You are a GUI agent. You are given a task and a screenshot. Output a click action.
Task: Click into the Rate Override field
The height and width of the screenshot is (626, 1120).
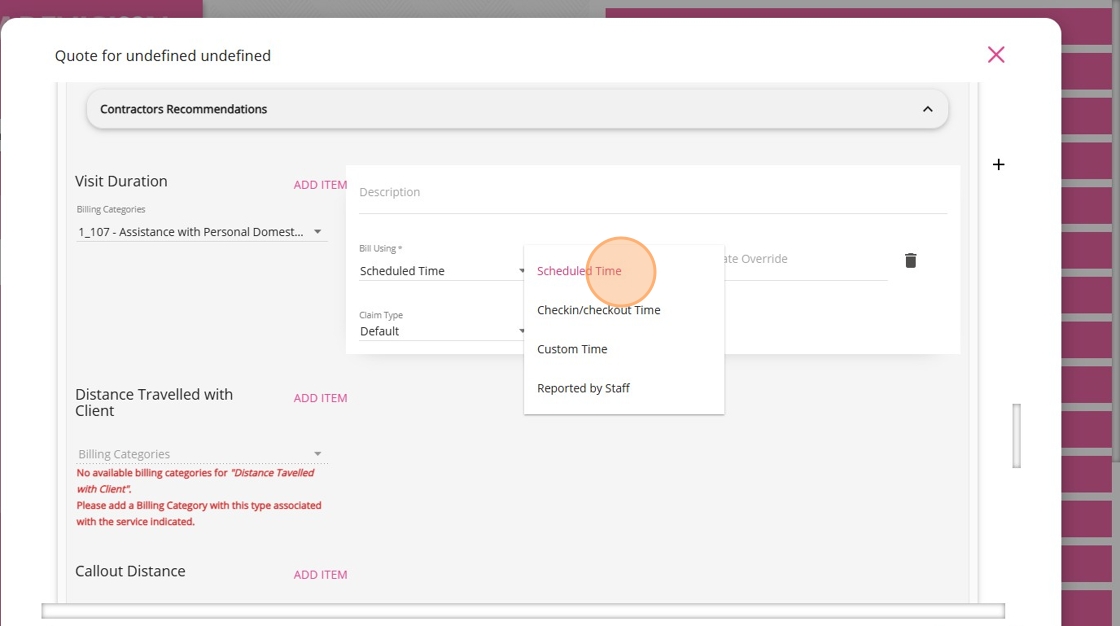click(805, 259)
